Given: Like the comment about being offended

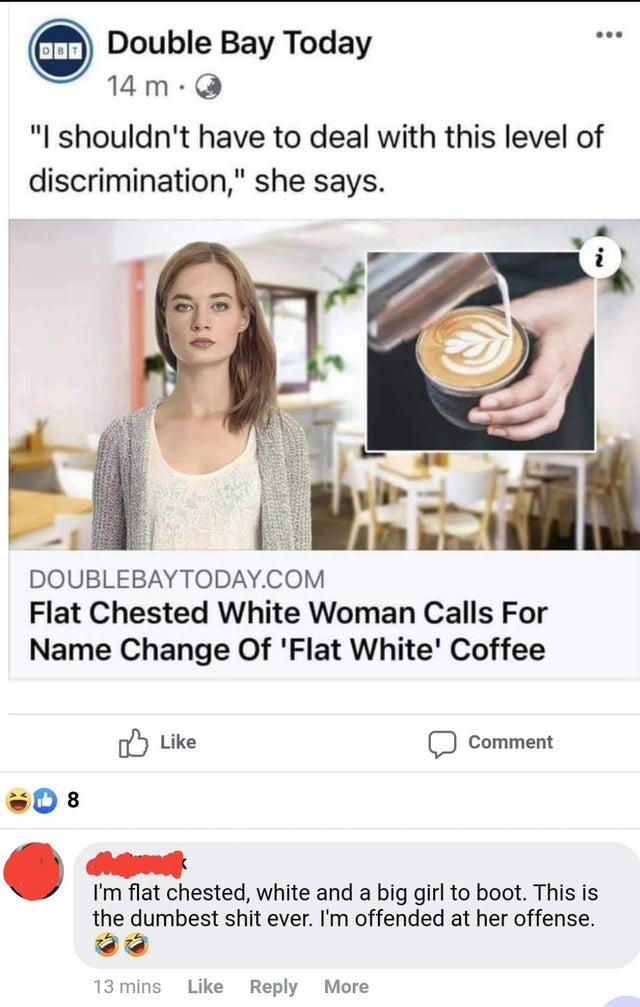Looking at the screenshot, I should click(205, 986).
